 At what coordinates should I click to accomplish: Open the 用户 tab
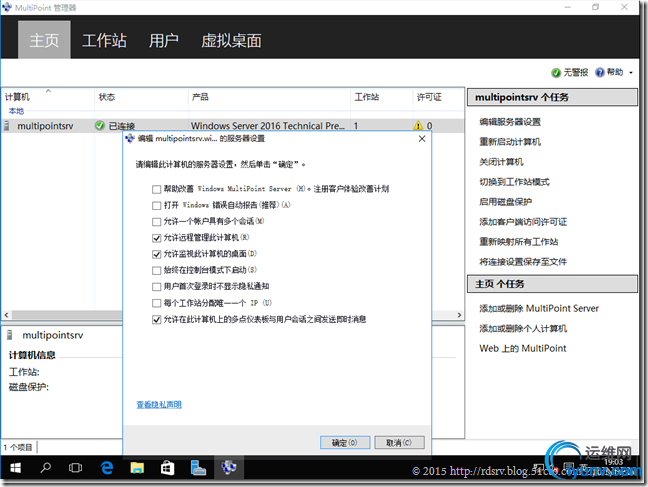(164, 41)
